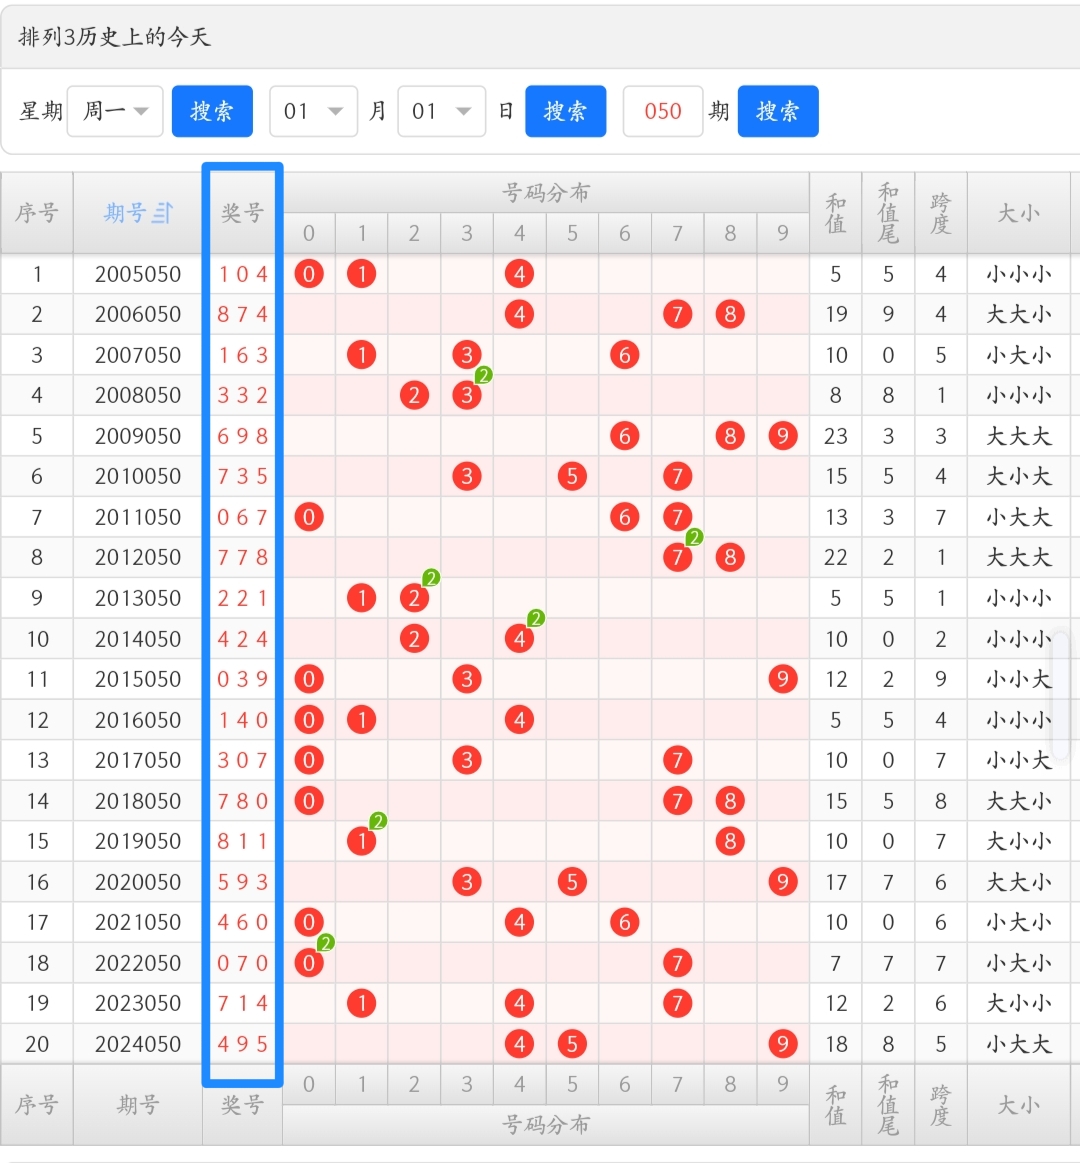This screenshot has height=1163, width=1080.
Task: Open the day dropdown before 日
Action: tap(441, 111)
